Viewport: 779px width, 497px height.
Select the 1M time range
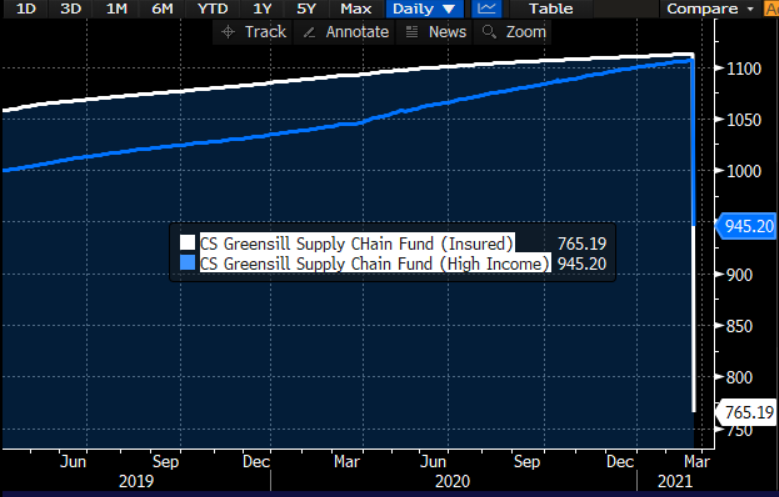pyautogui.click(x=117, y=8)
